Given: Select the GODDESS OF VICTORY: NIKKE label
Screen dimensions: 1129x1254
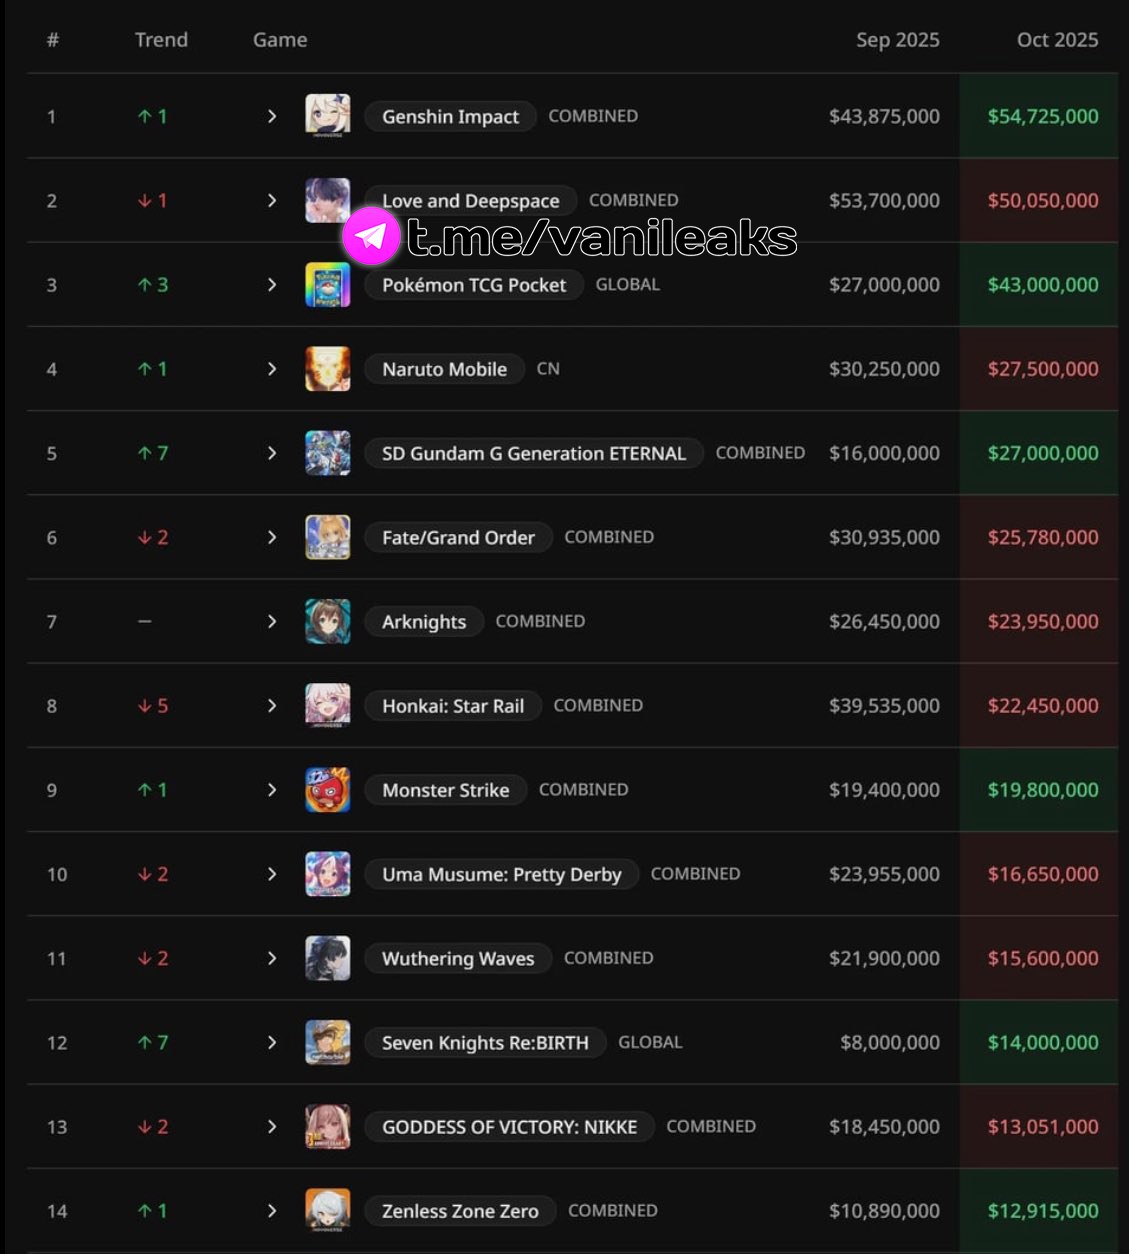Looking at the screenshot, I should pos(509,1127).
